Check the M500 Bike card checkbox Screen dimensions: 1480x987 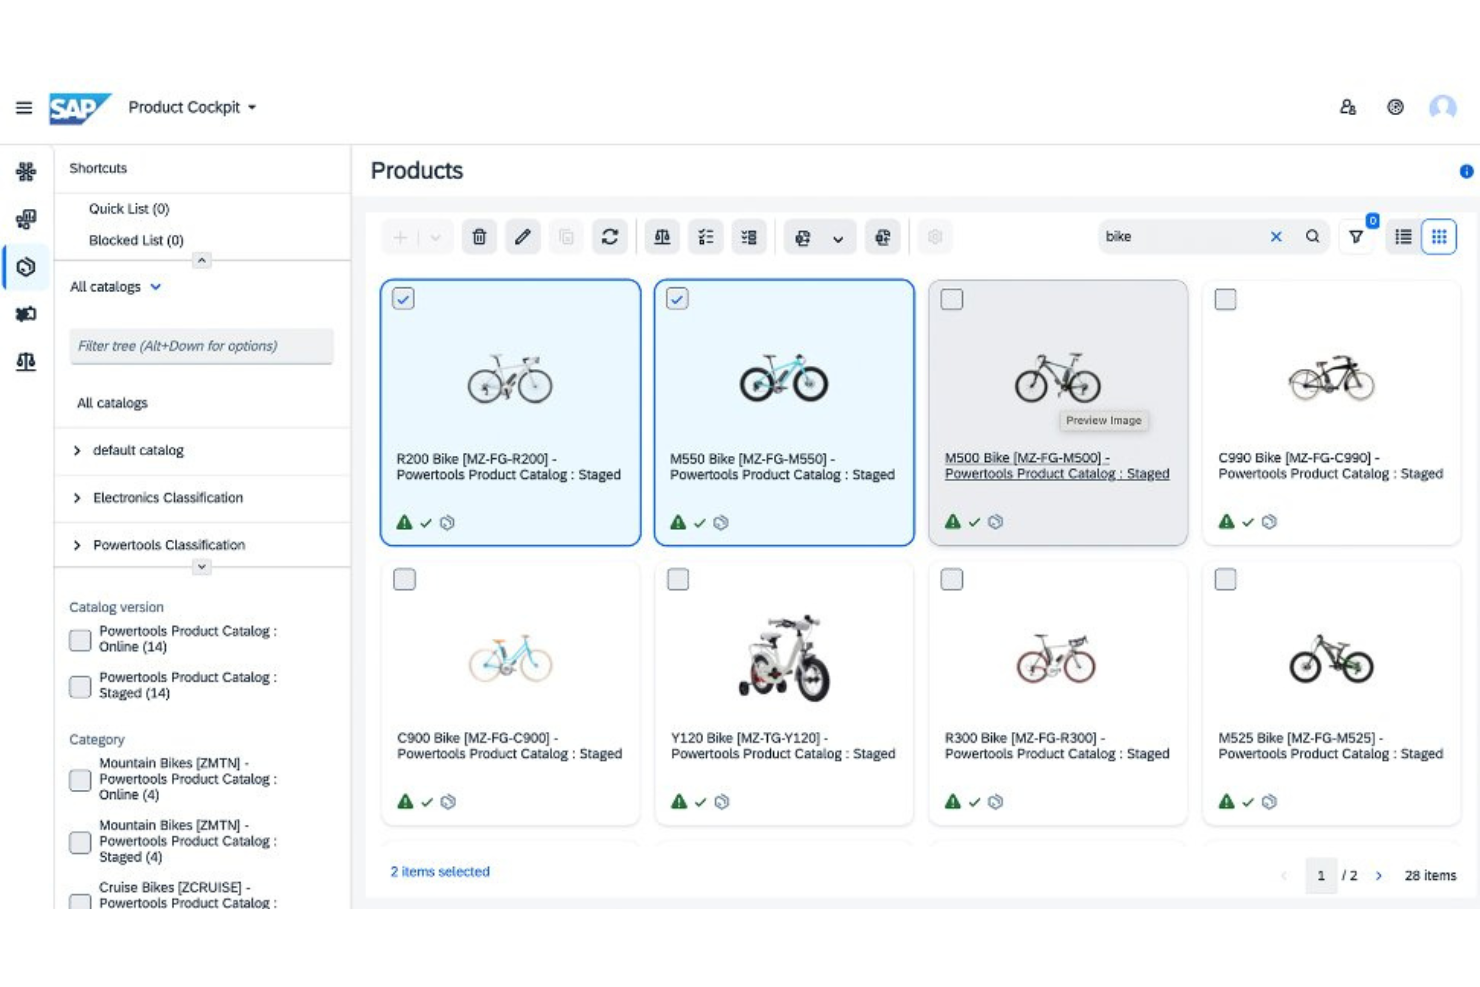[x=952, y=299]
